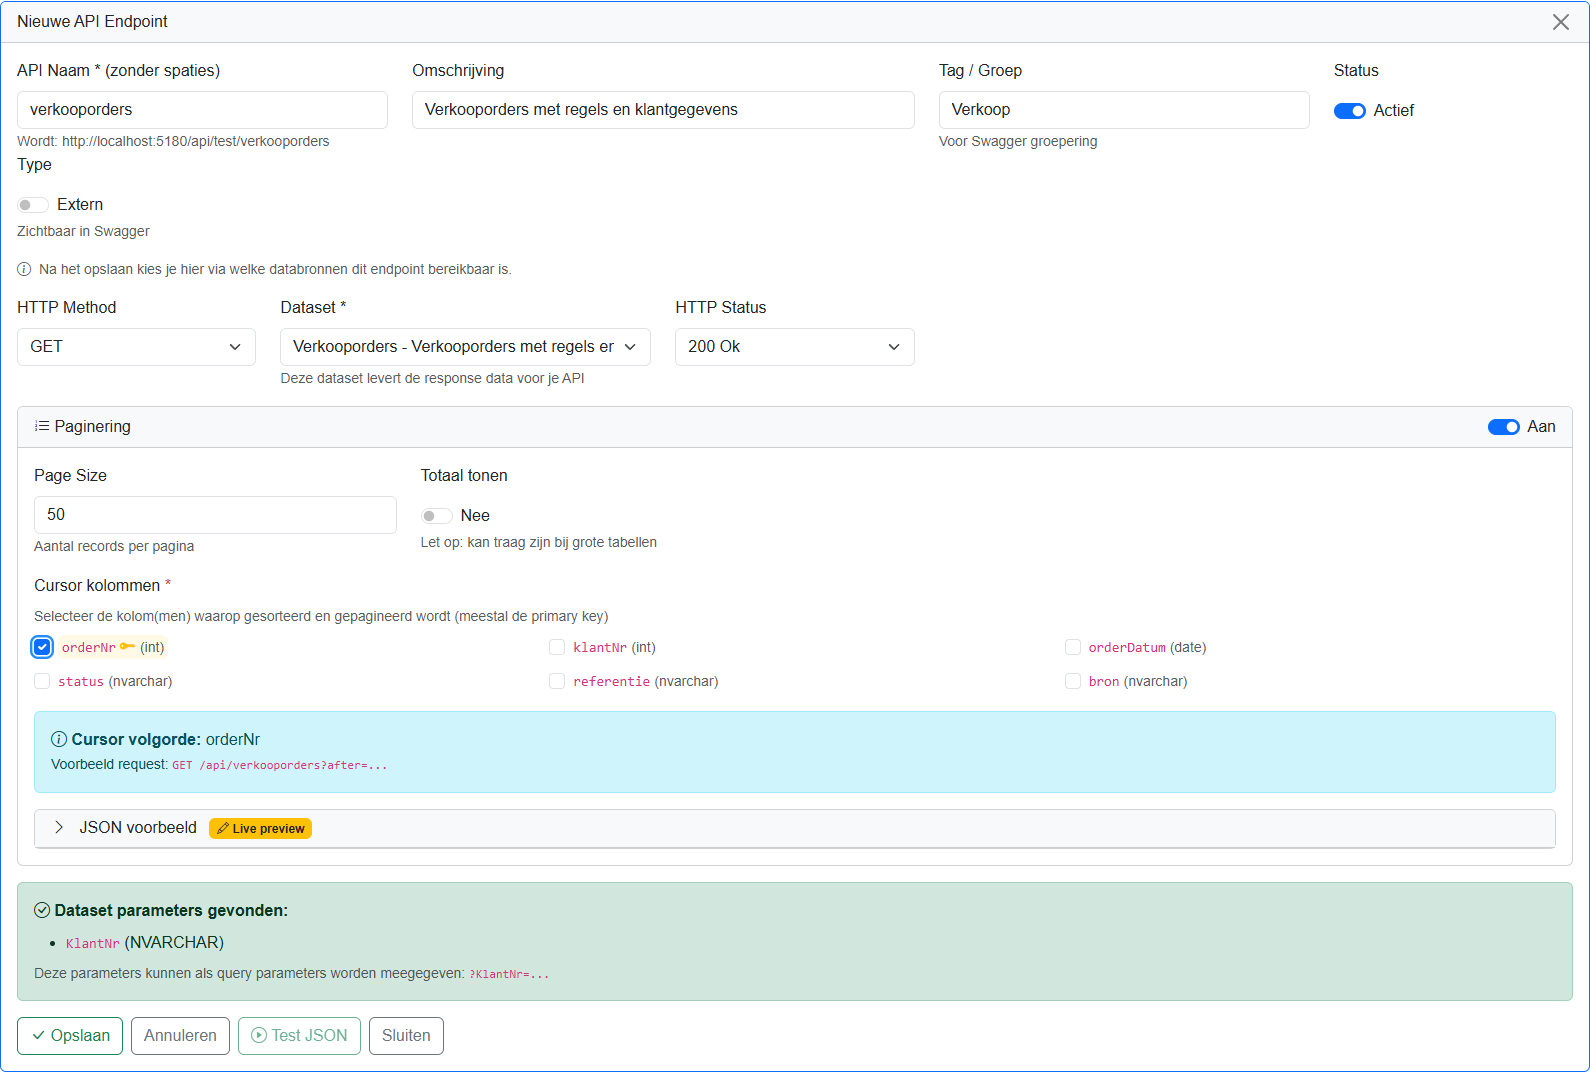Click the info icon before Cursor volgorde

pyautogui.click(x=59, y=739)
